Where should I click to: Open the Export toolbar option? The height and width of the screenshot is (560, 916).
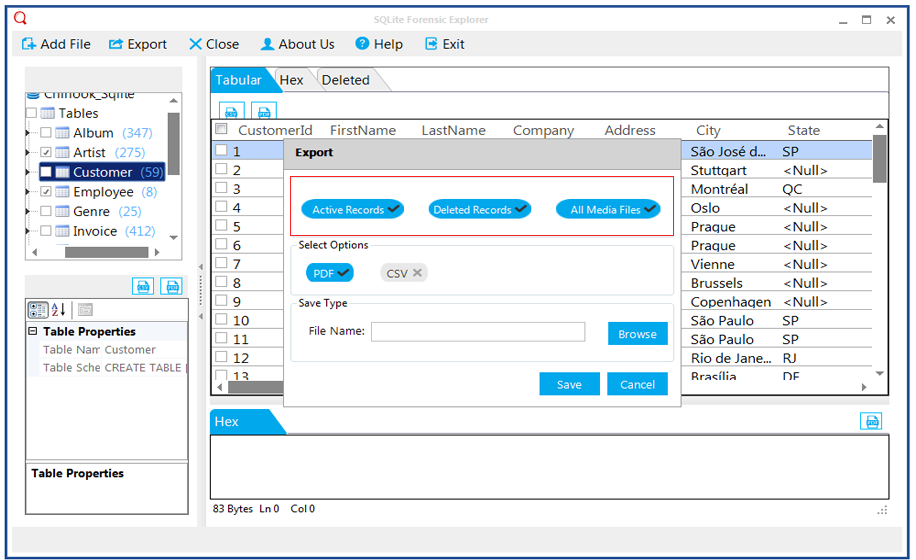pyautogui.click(x=138, y=44)
